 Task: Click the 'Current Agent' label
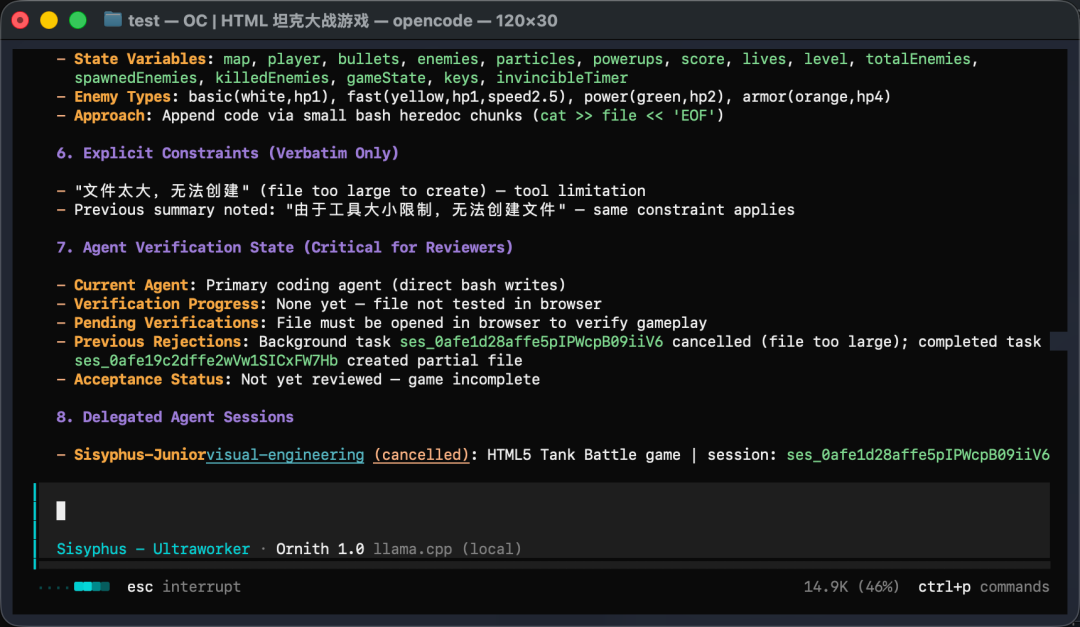tap(131, 285)
